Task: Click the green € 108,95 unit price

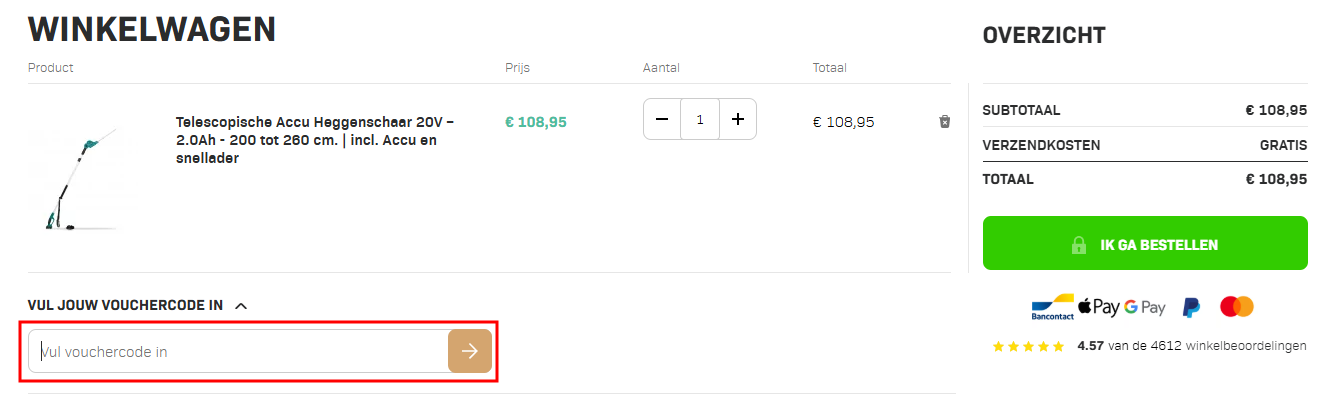Action: point(535,122)
